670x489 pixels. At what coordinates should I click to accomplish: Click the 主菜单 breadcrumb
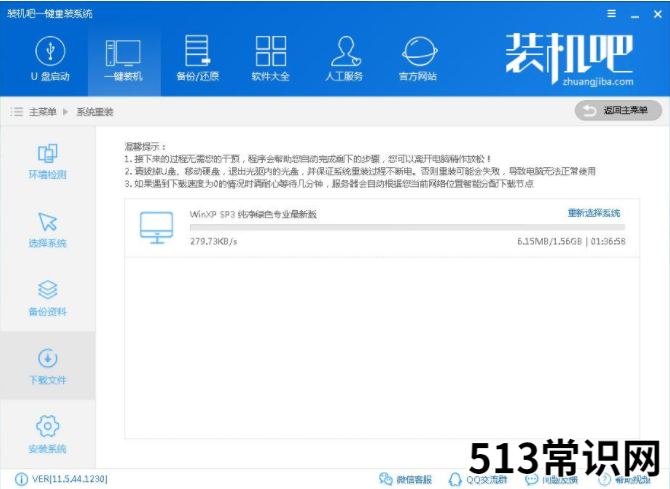click(43, 112)
